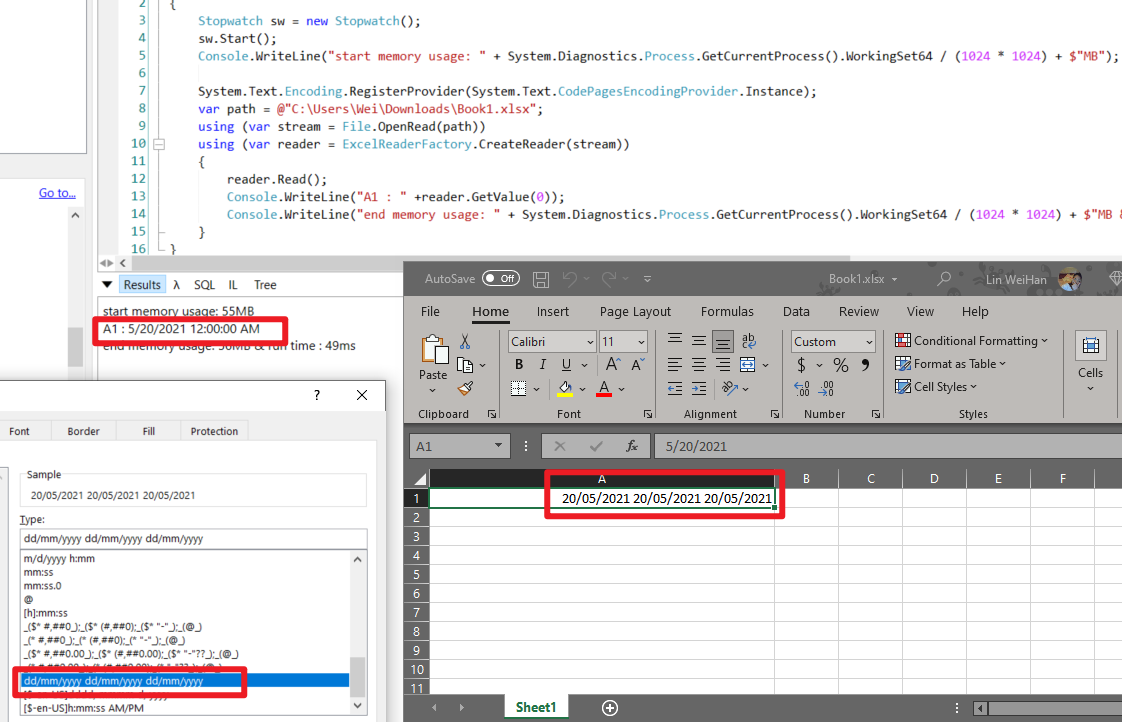Select Merge & Center icon

coord(745,364)
